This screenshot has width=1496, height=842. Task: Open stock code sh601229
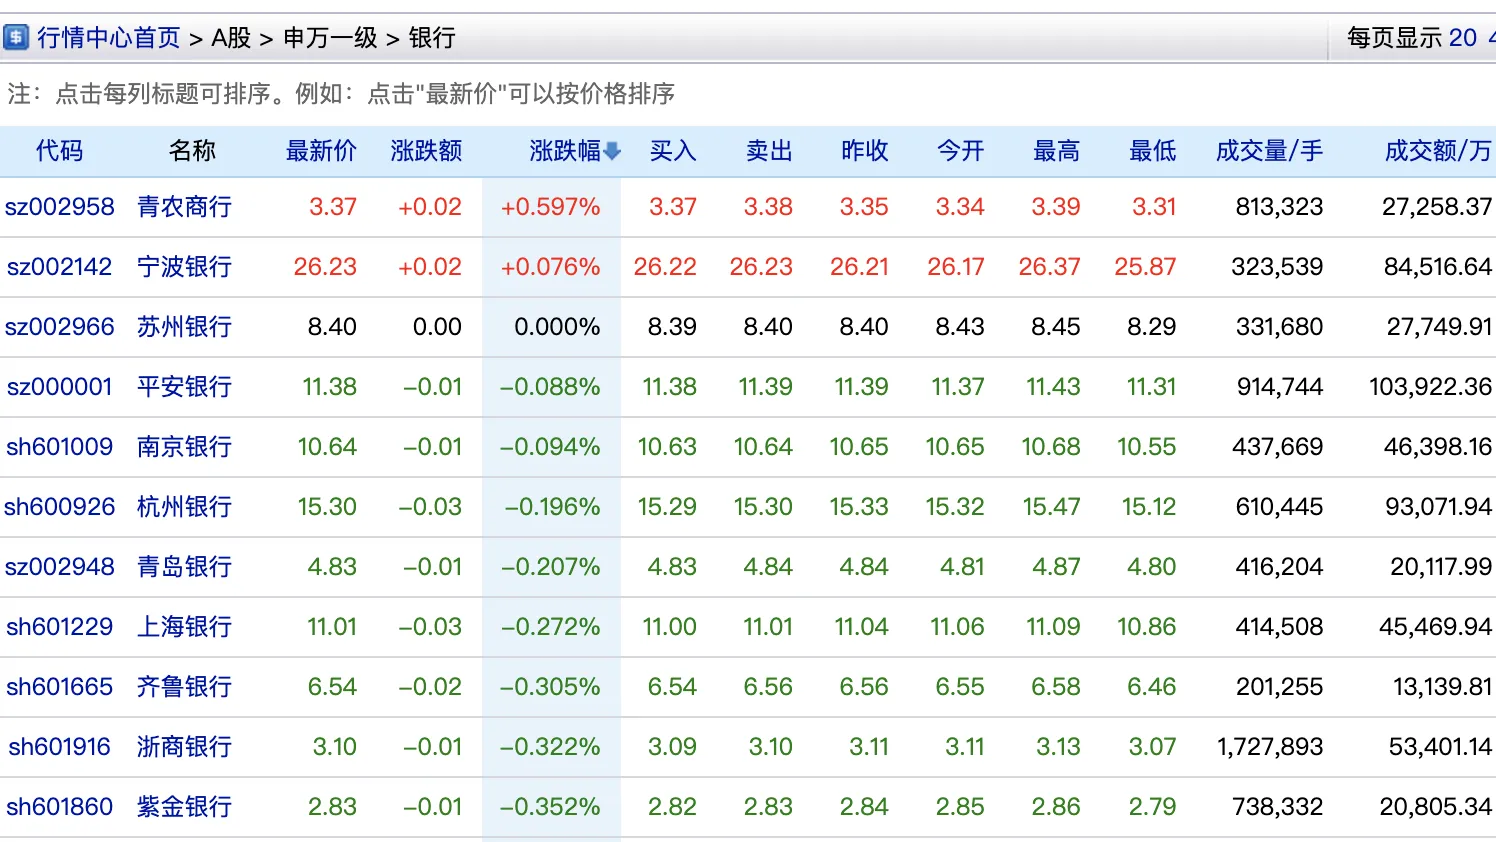[60, 627]
